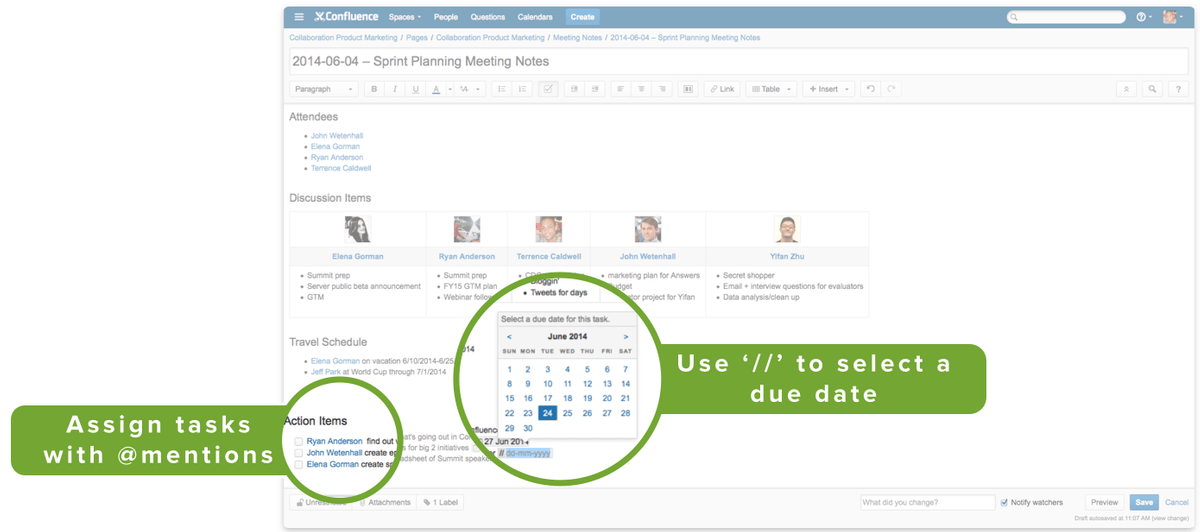
Task: Go to previous month in calendar
Action: [510, 337]
